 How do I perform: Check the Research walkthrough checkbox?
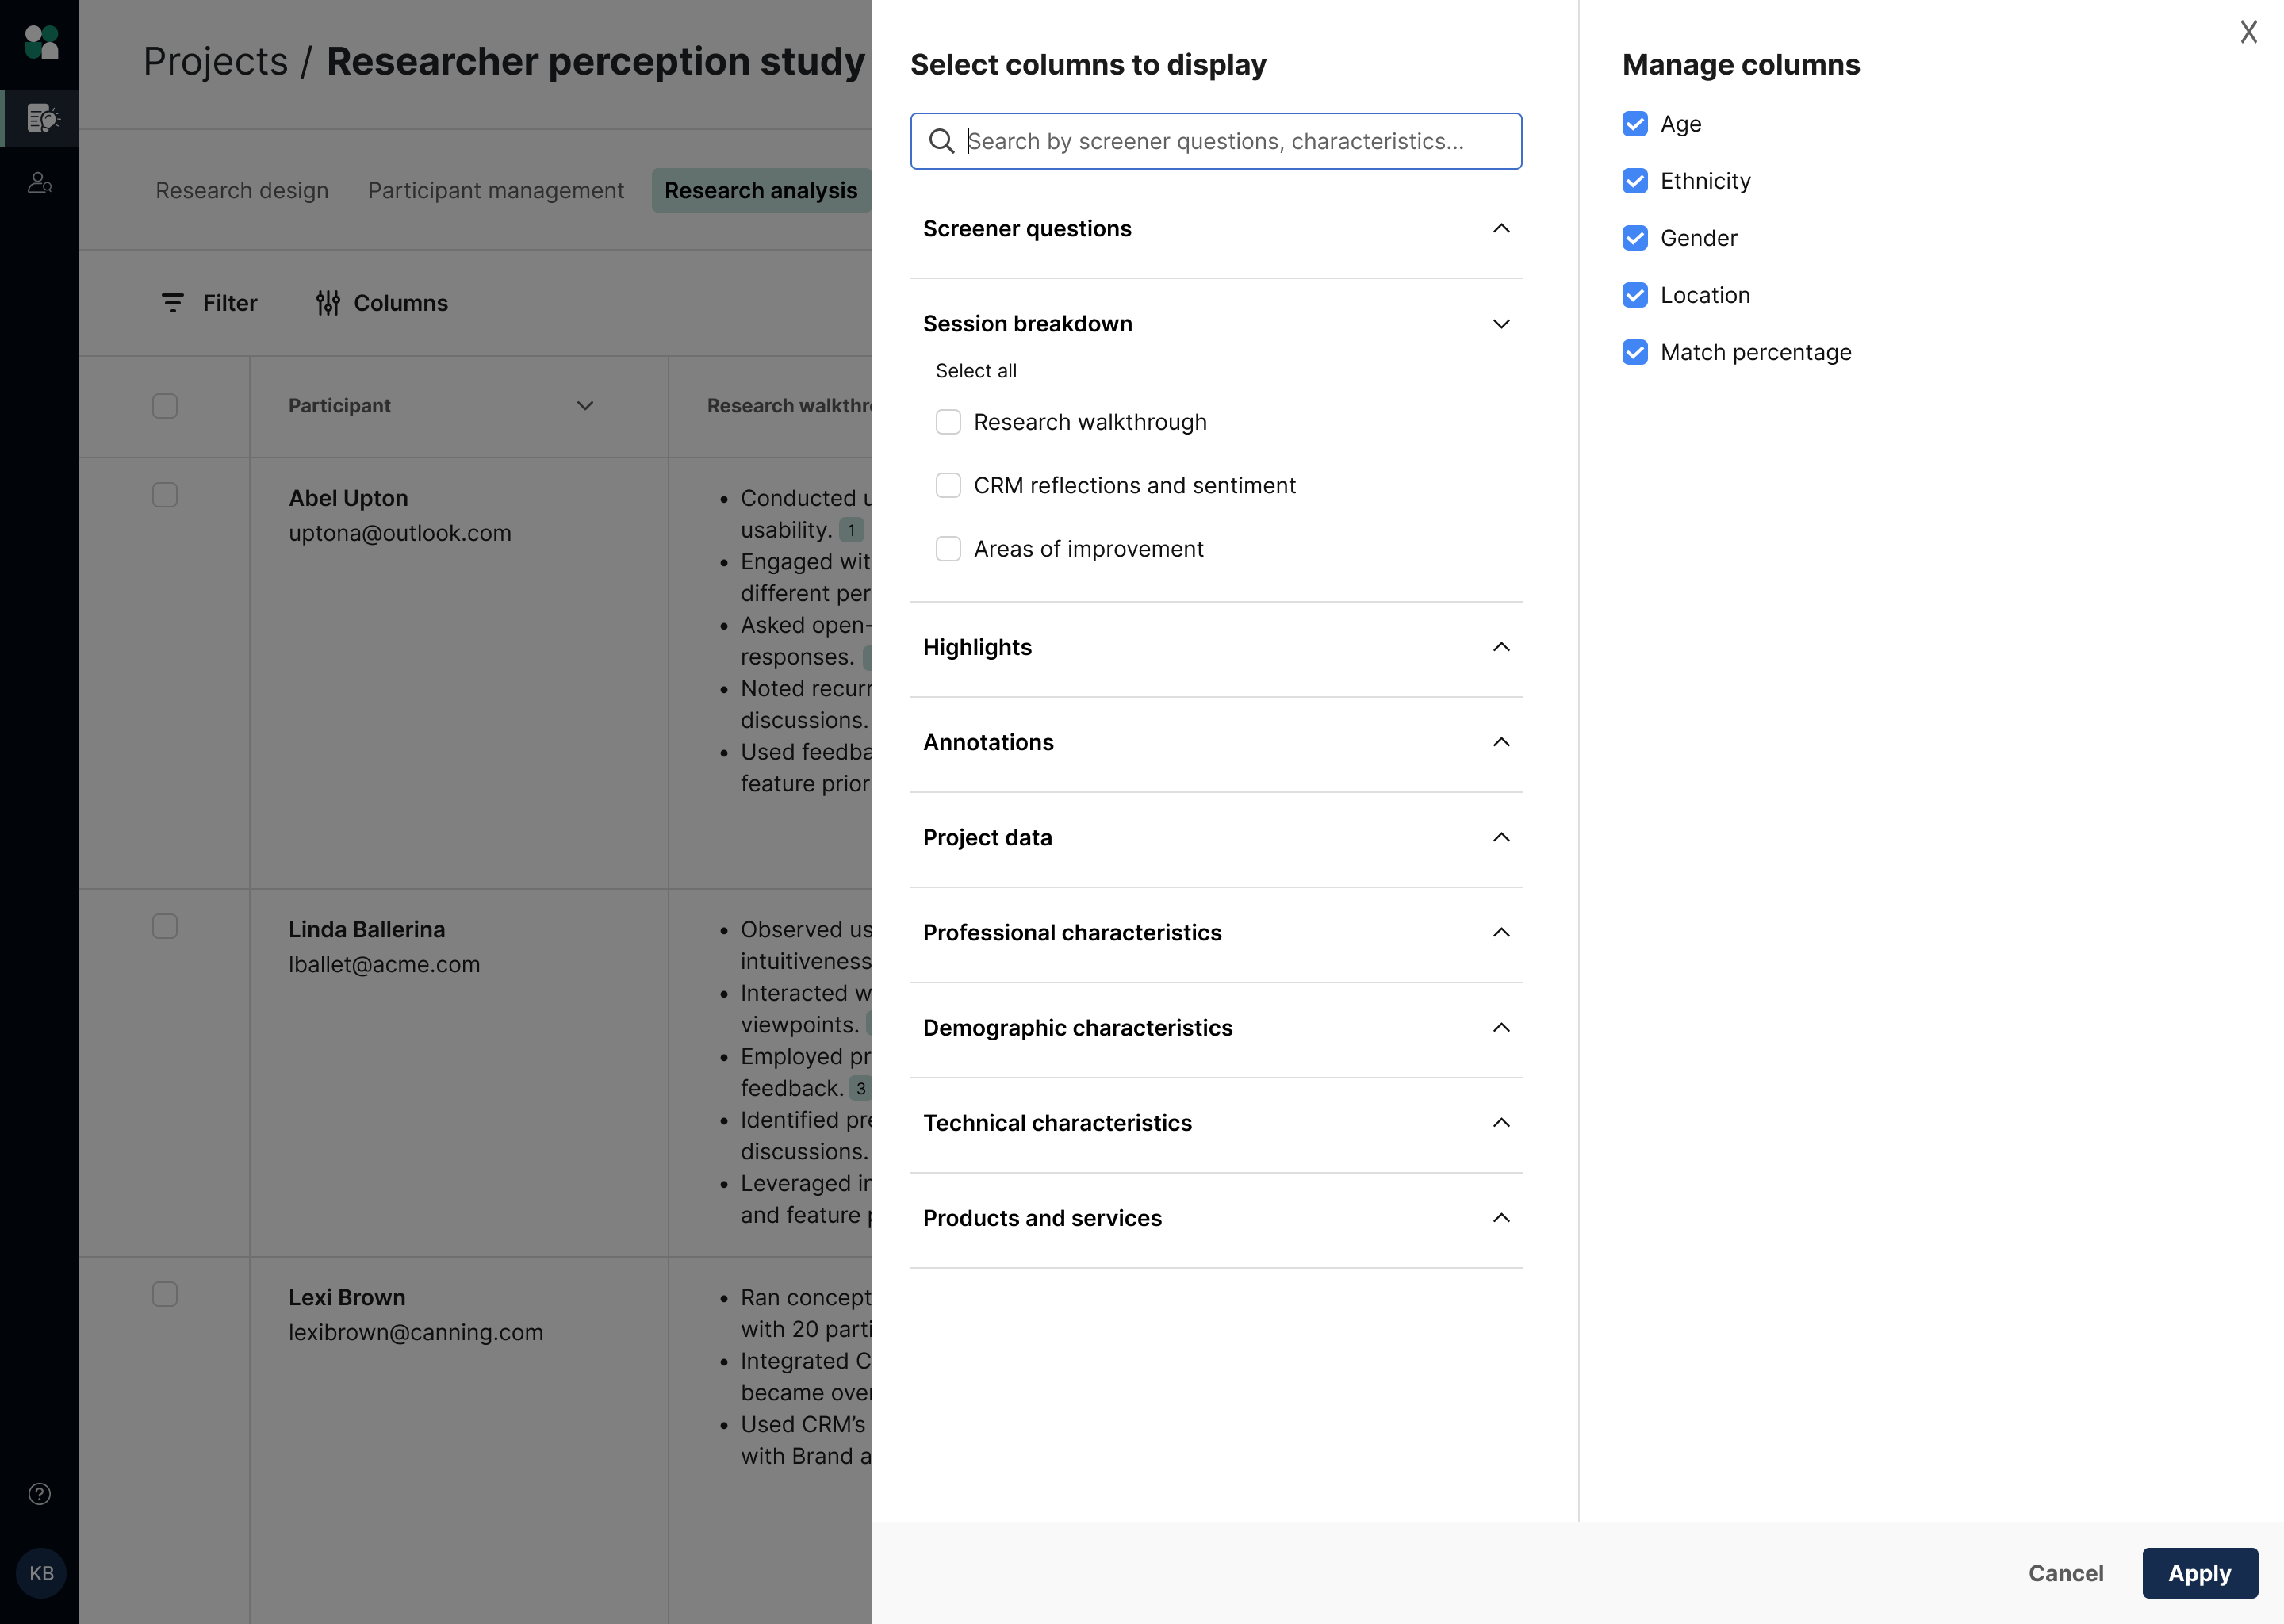(948, 422)
